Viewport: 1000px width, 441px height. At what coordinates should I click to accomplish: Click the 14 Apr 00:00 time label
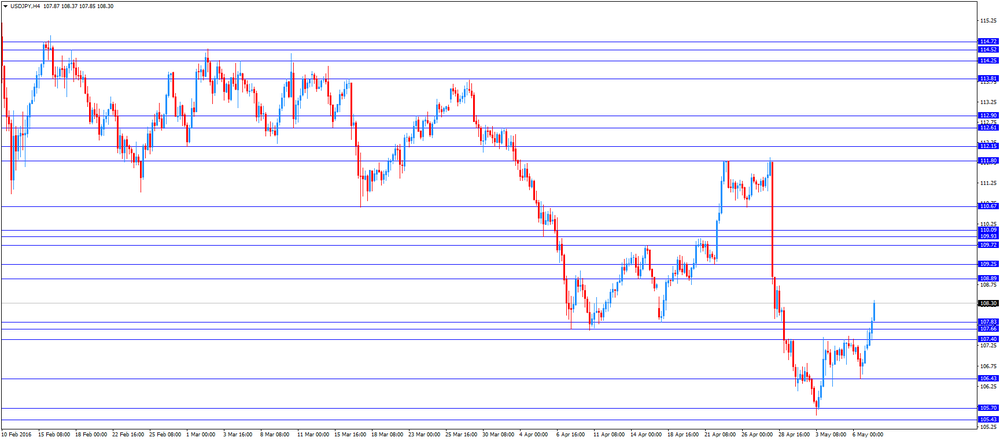click(646, 435)
